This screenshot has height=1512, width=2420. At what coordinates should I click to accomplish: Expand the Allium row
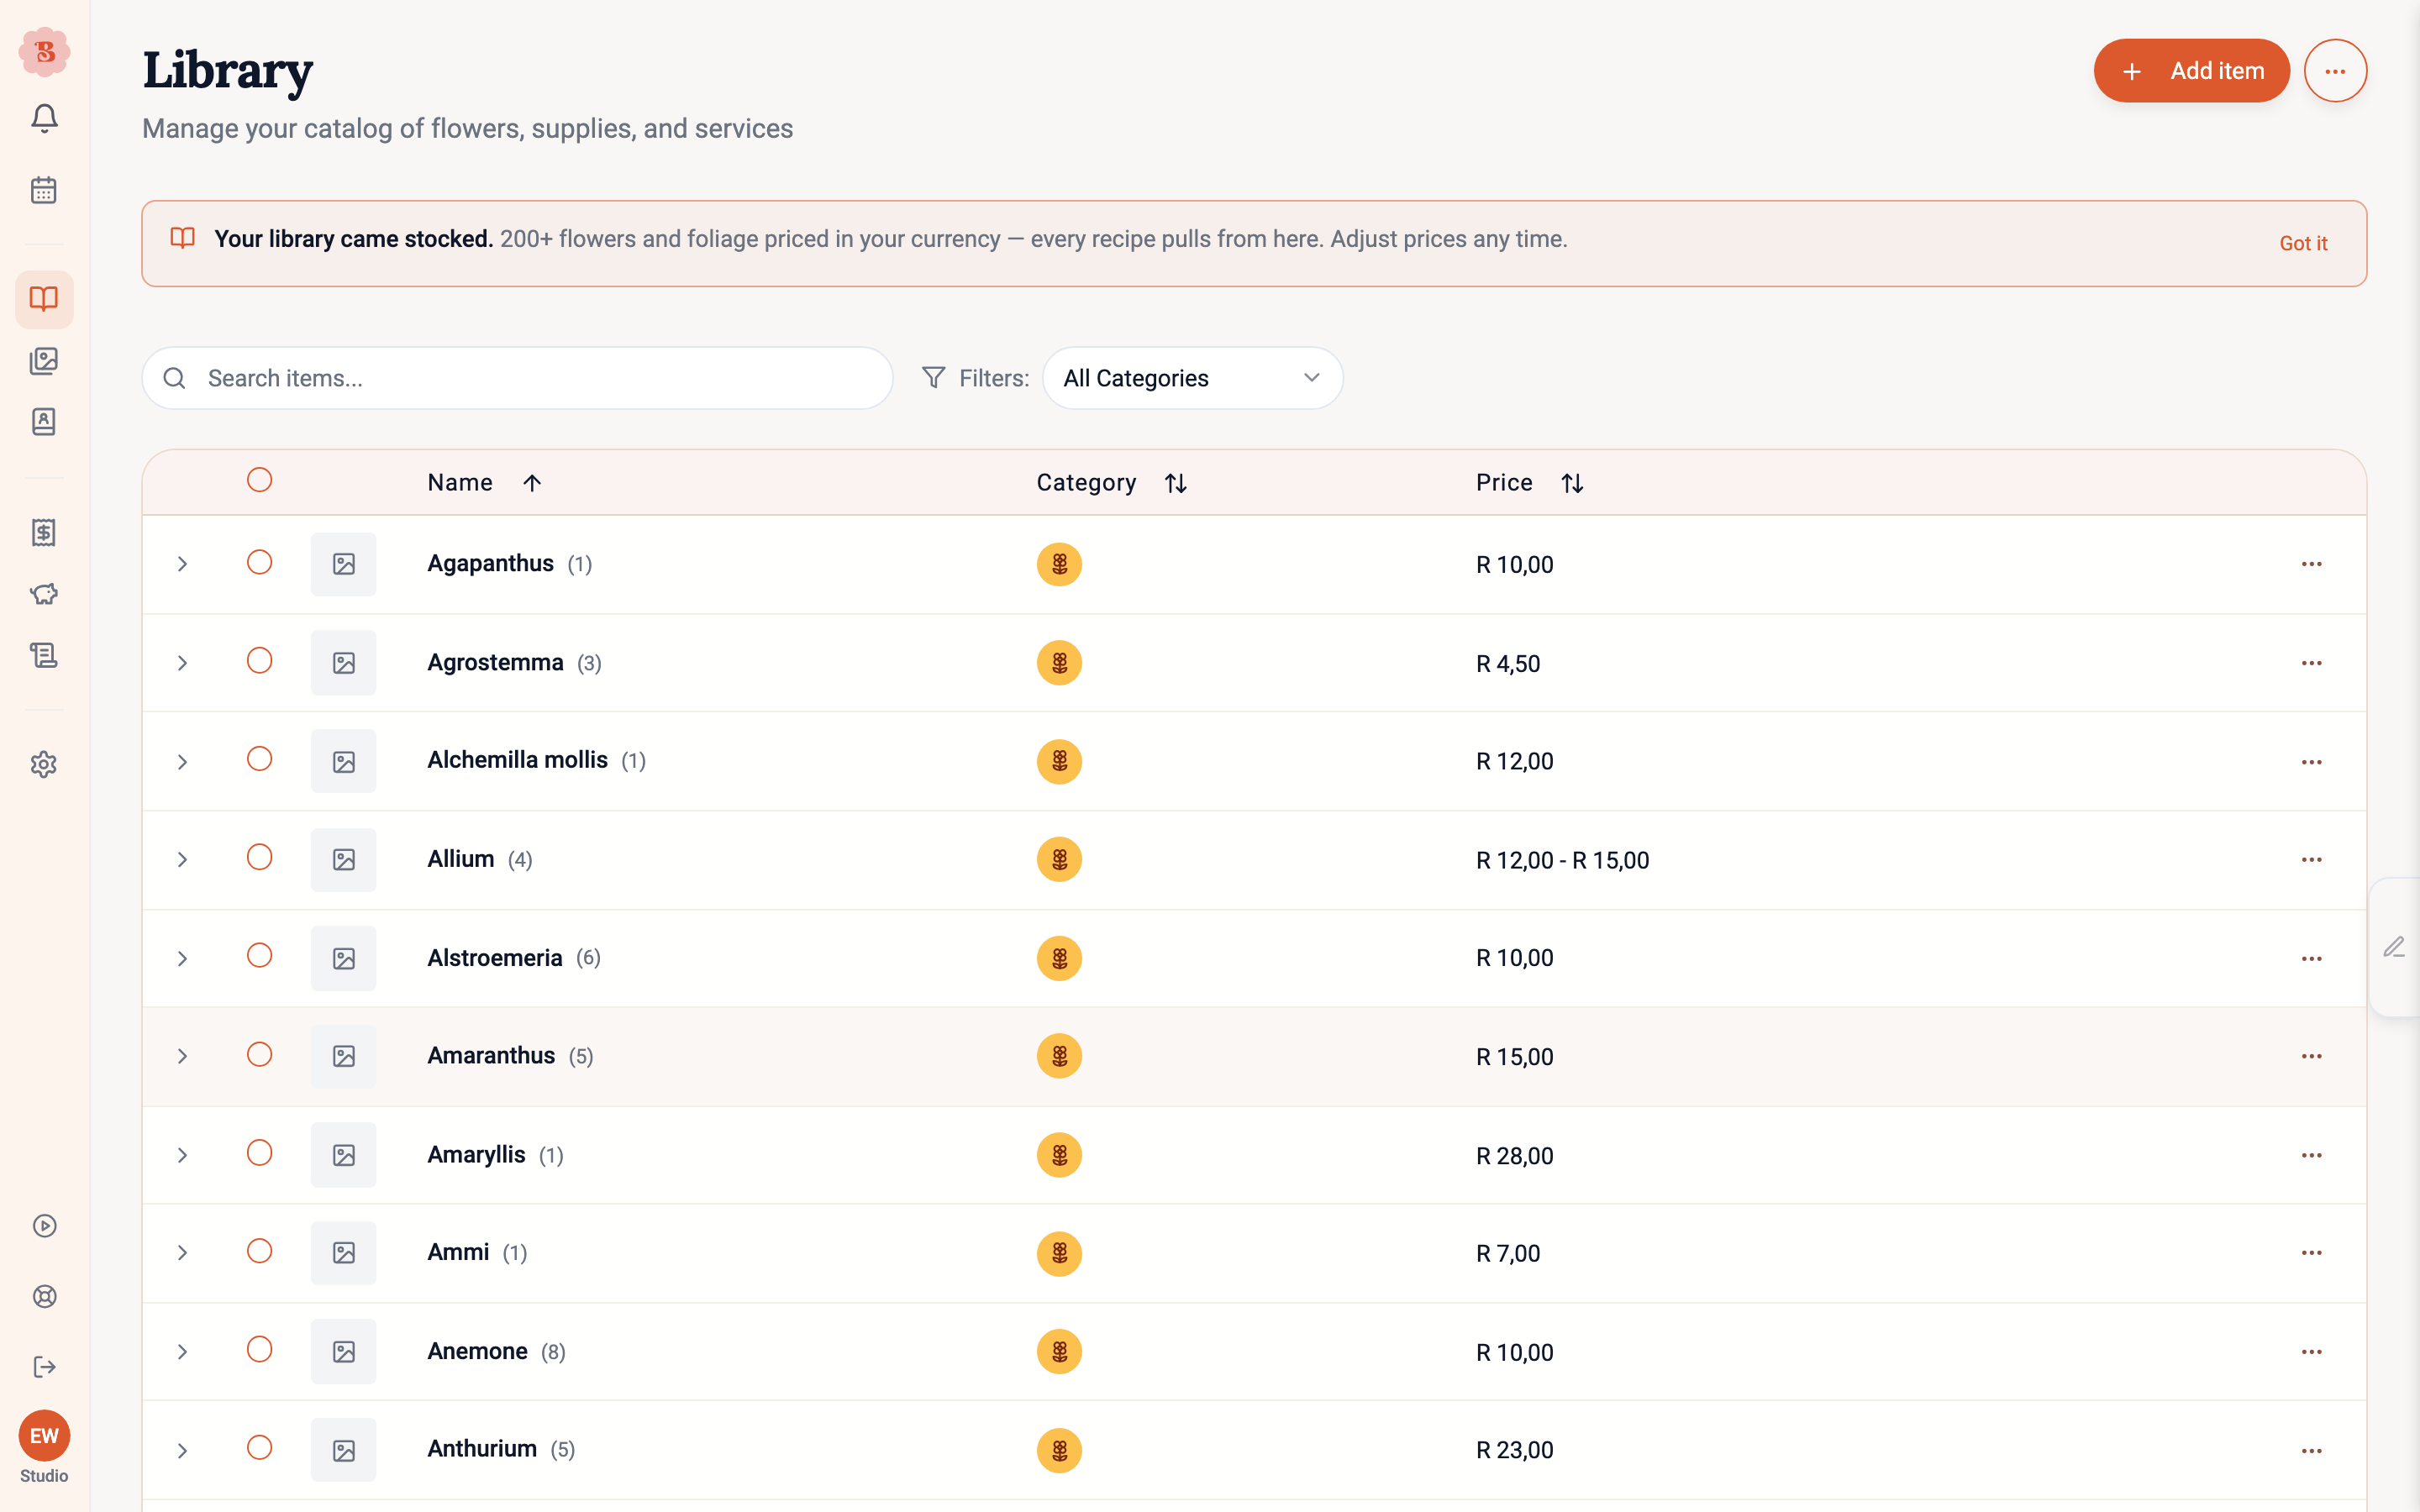(182, 860)
